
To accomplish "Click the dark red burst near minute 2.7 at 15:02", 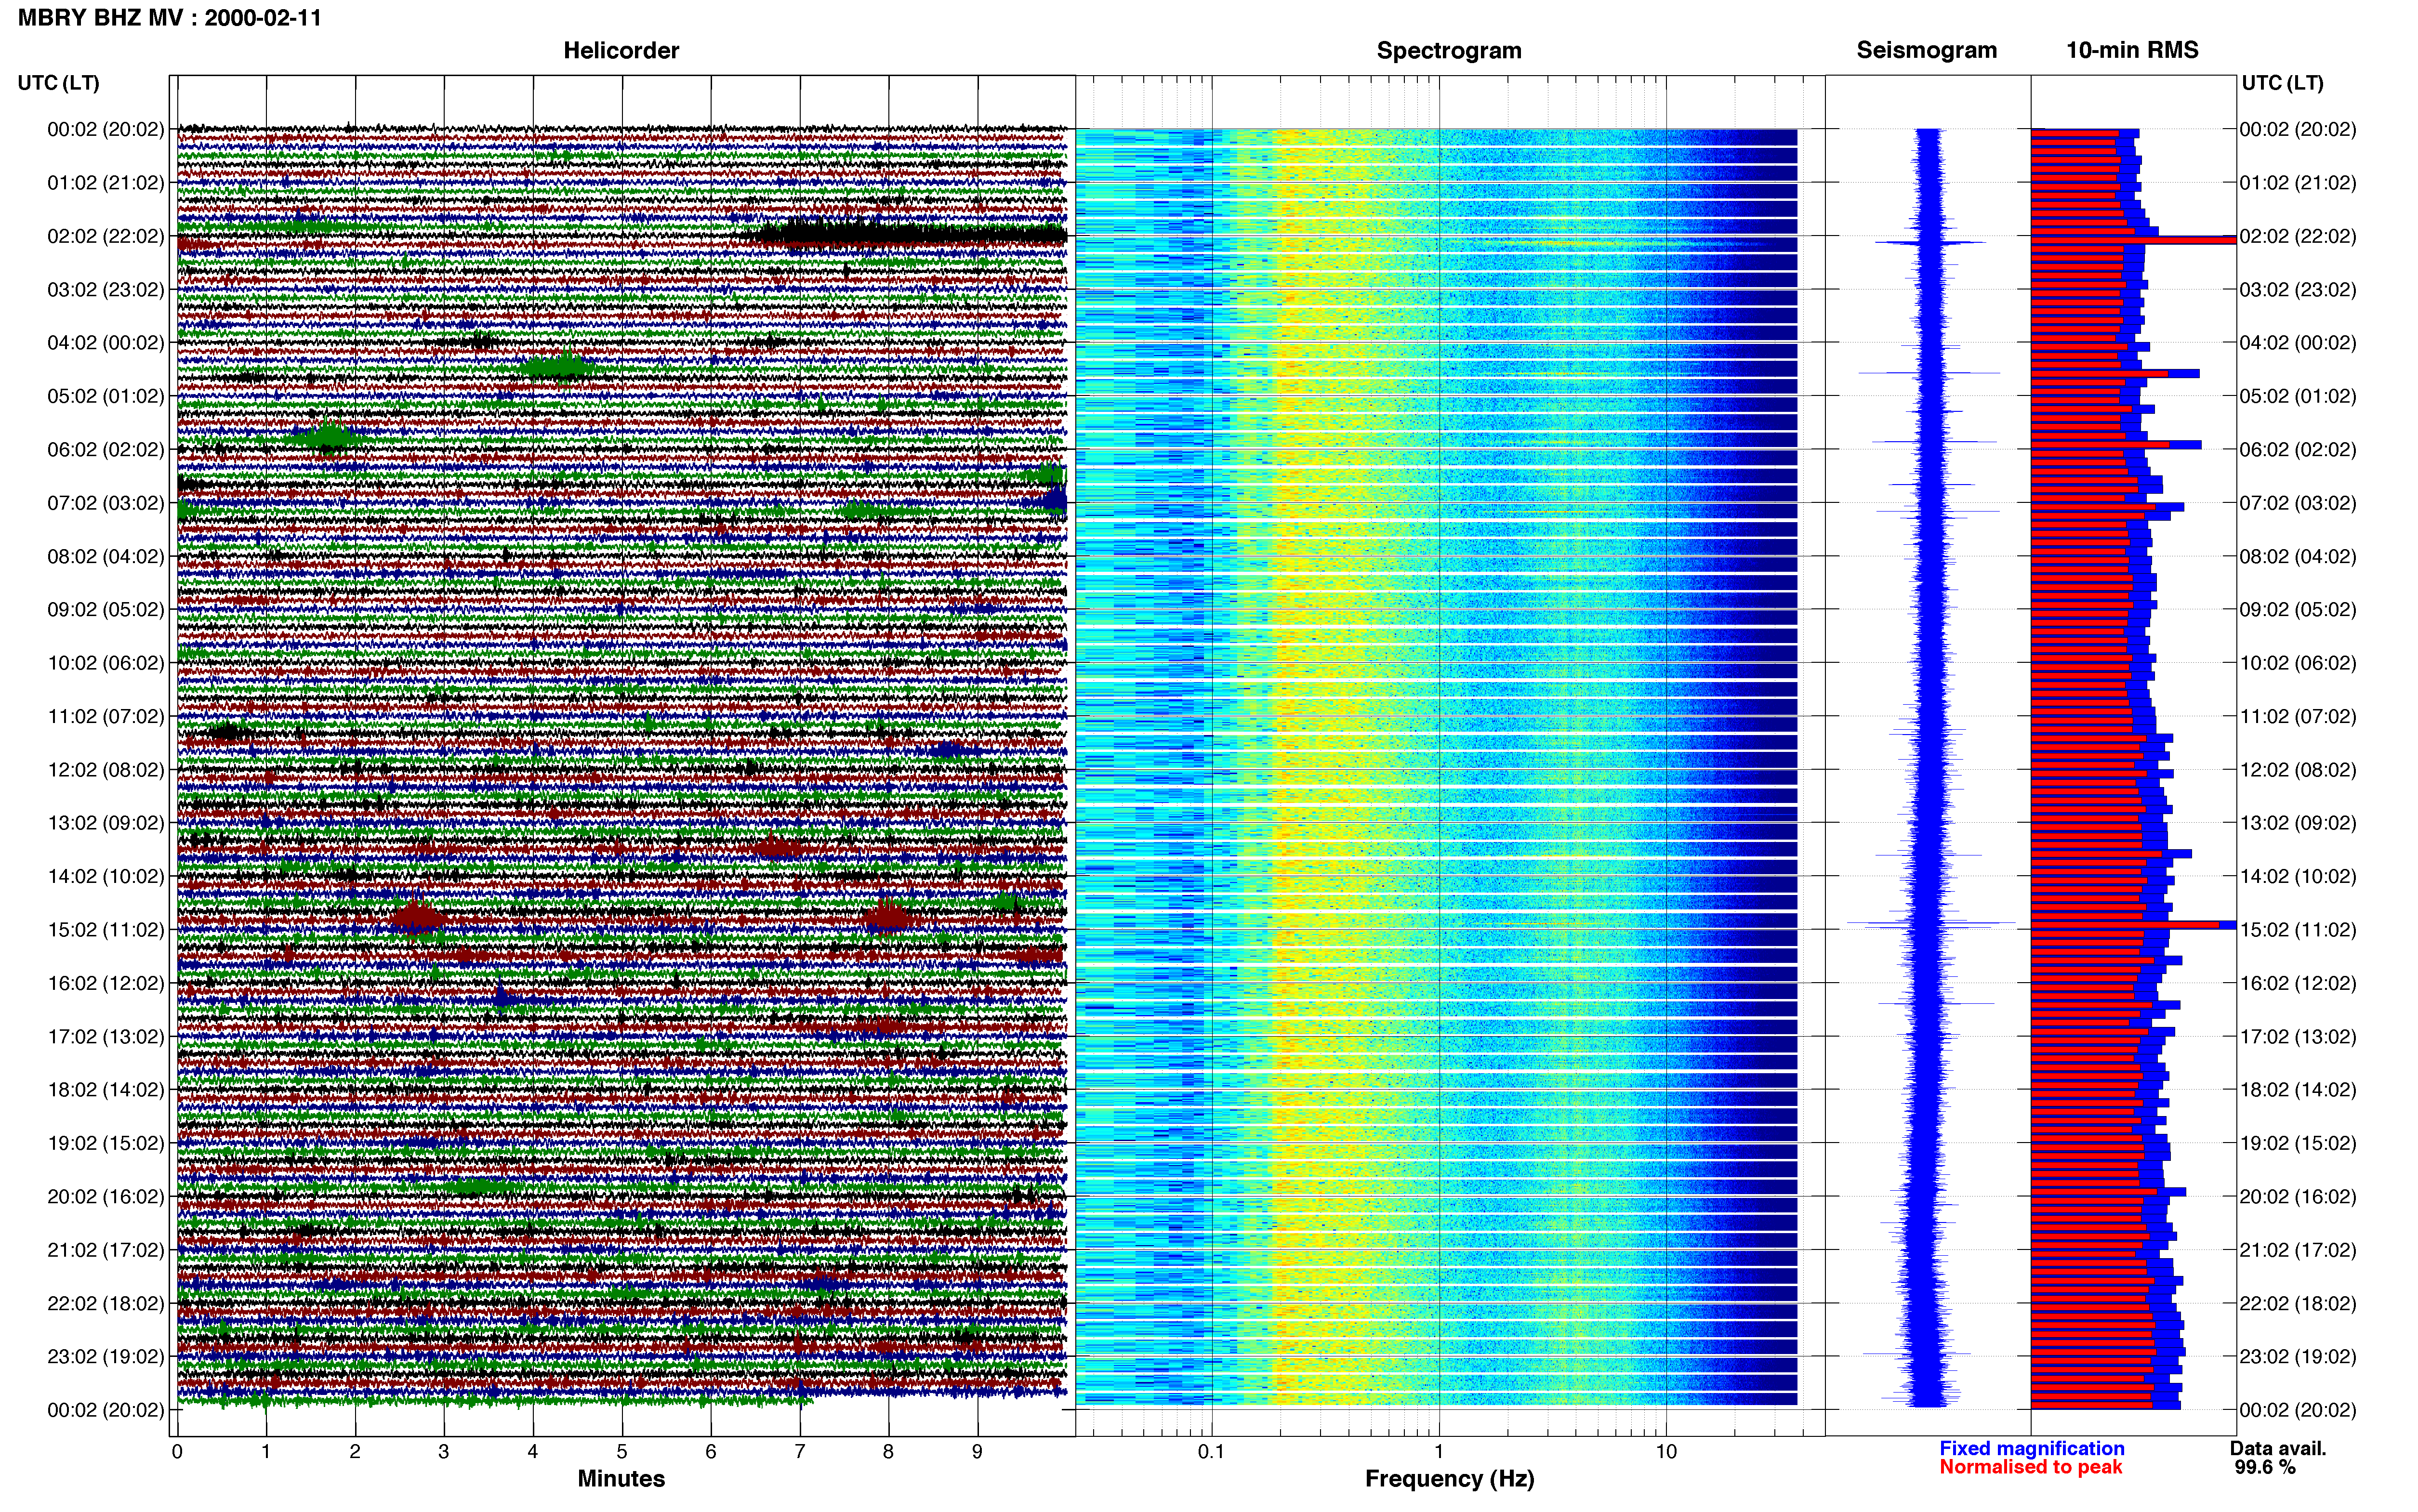I will 417,916.
